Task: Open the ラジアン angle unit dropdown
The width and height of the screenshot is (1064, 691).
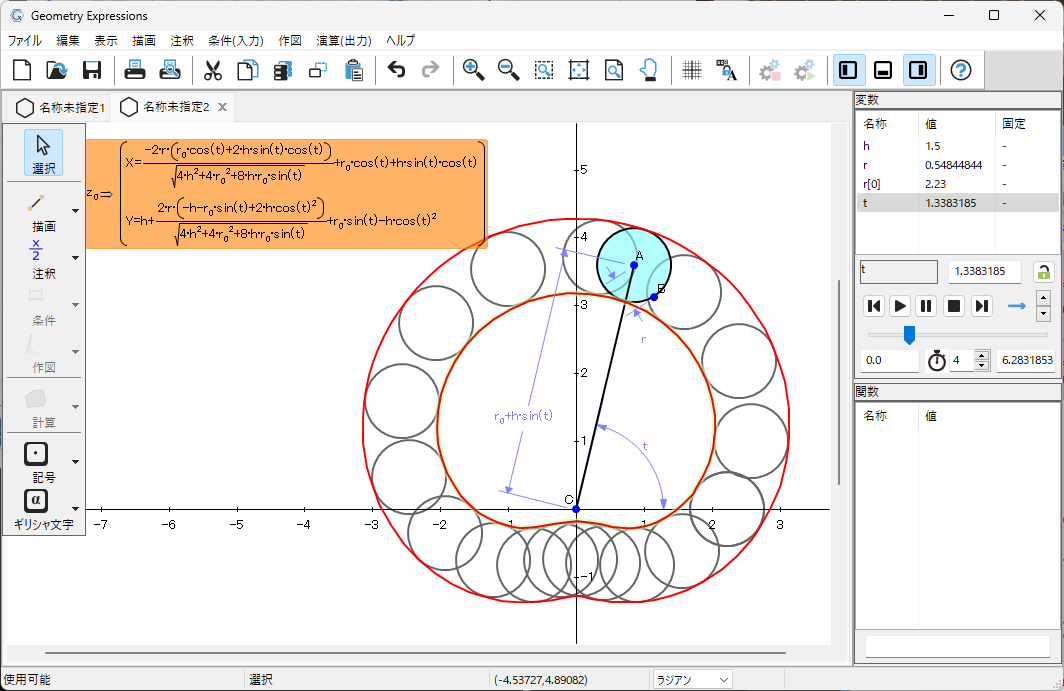Action: coord(692,680)
